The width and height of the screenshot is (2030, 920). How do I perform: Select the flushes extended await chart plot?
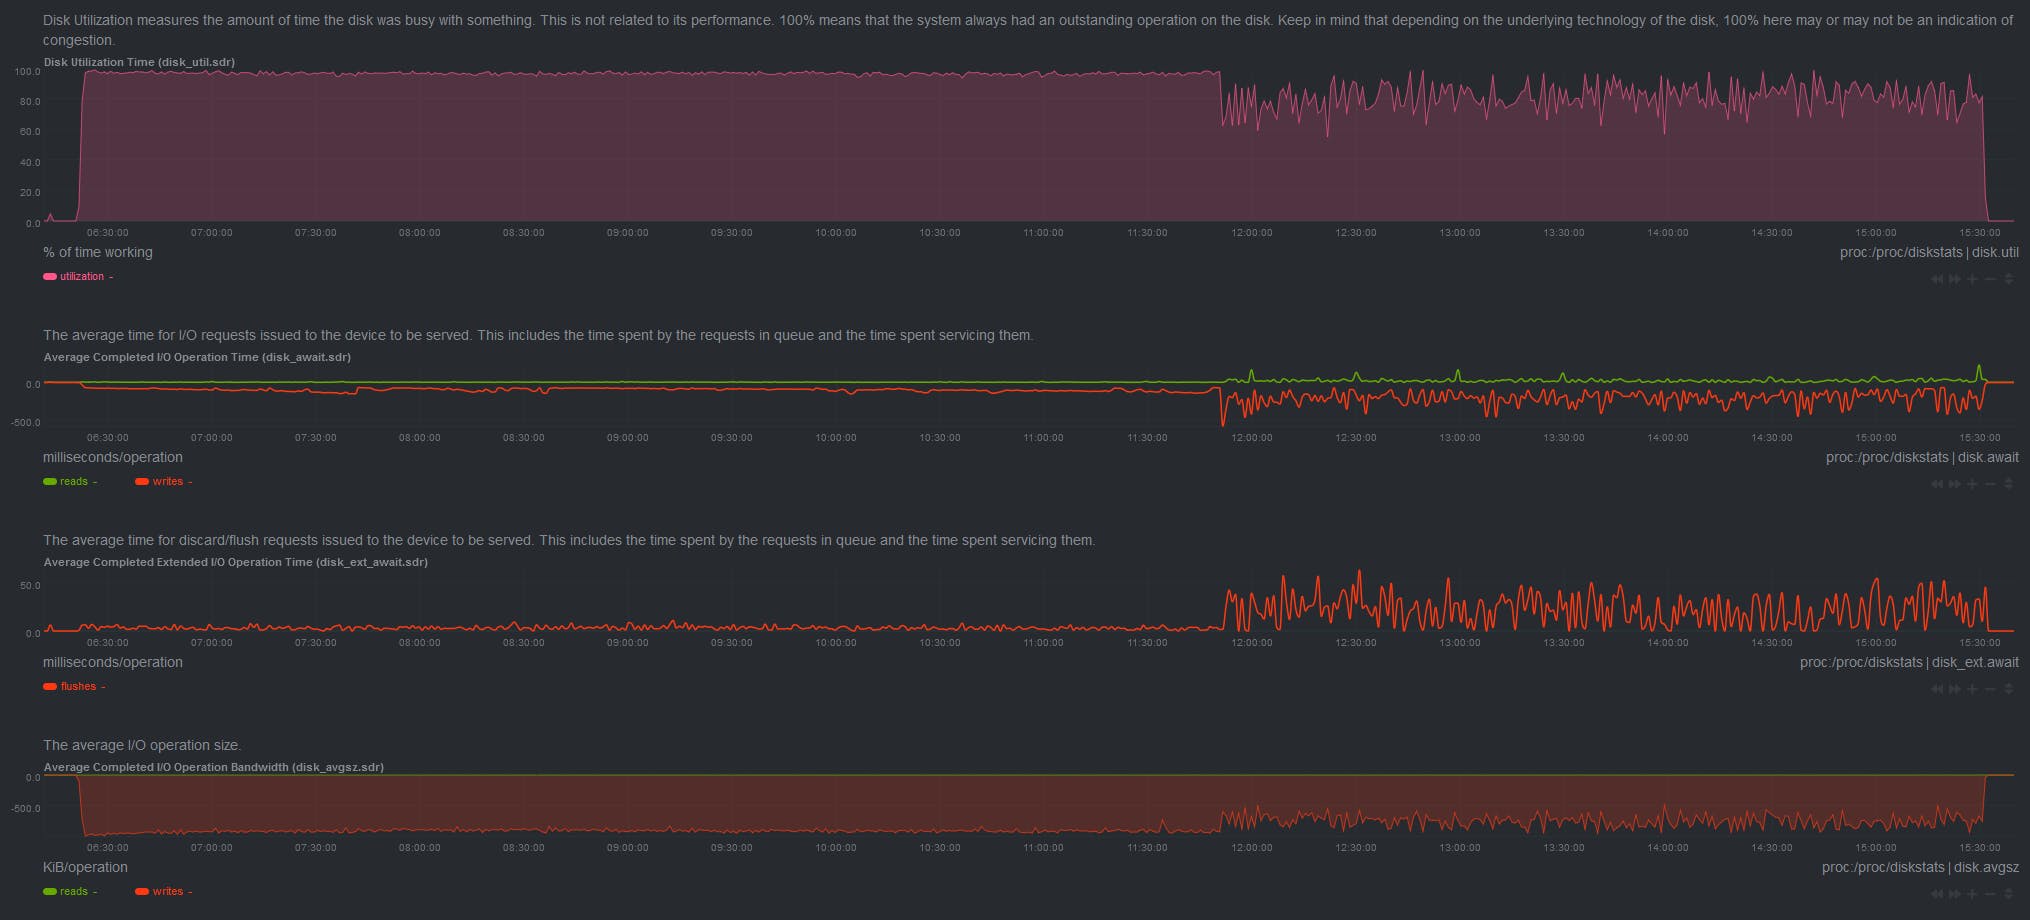pyautogui.click(x=1030, y=600)
